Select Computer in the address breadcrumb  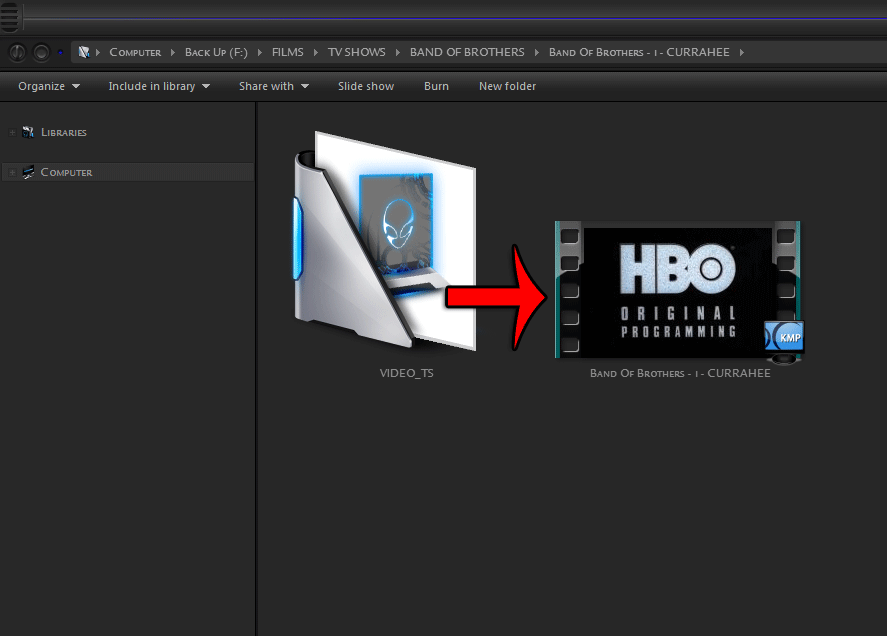point(135,52)
